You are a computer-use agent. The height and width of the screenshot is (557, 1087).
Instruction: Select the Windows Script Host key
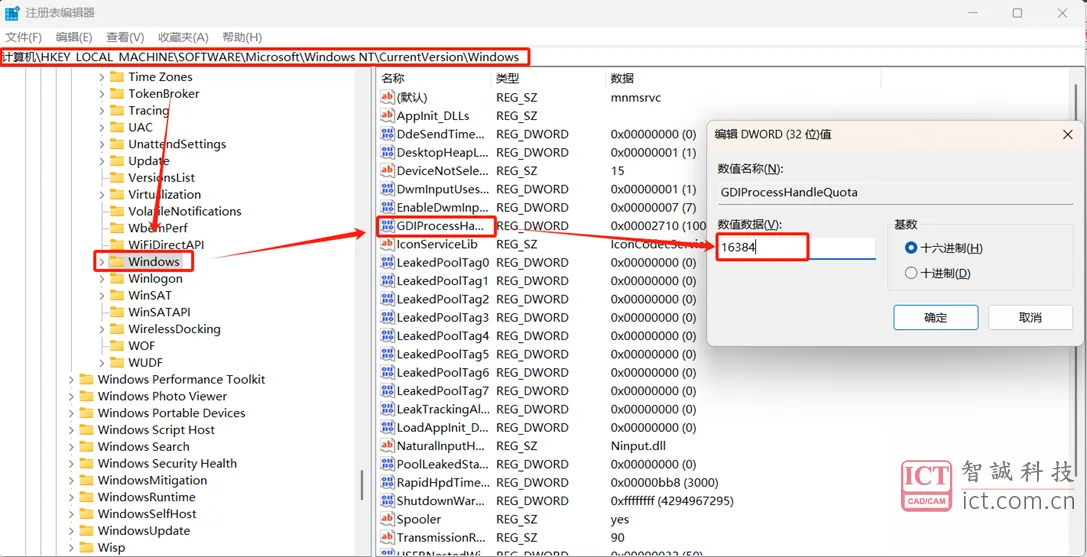pyautogui.click(x=156, y=430)
